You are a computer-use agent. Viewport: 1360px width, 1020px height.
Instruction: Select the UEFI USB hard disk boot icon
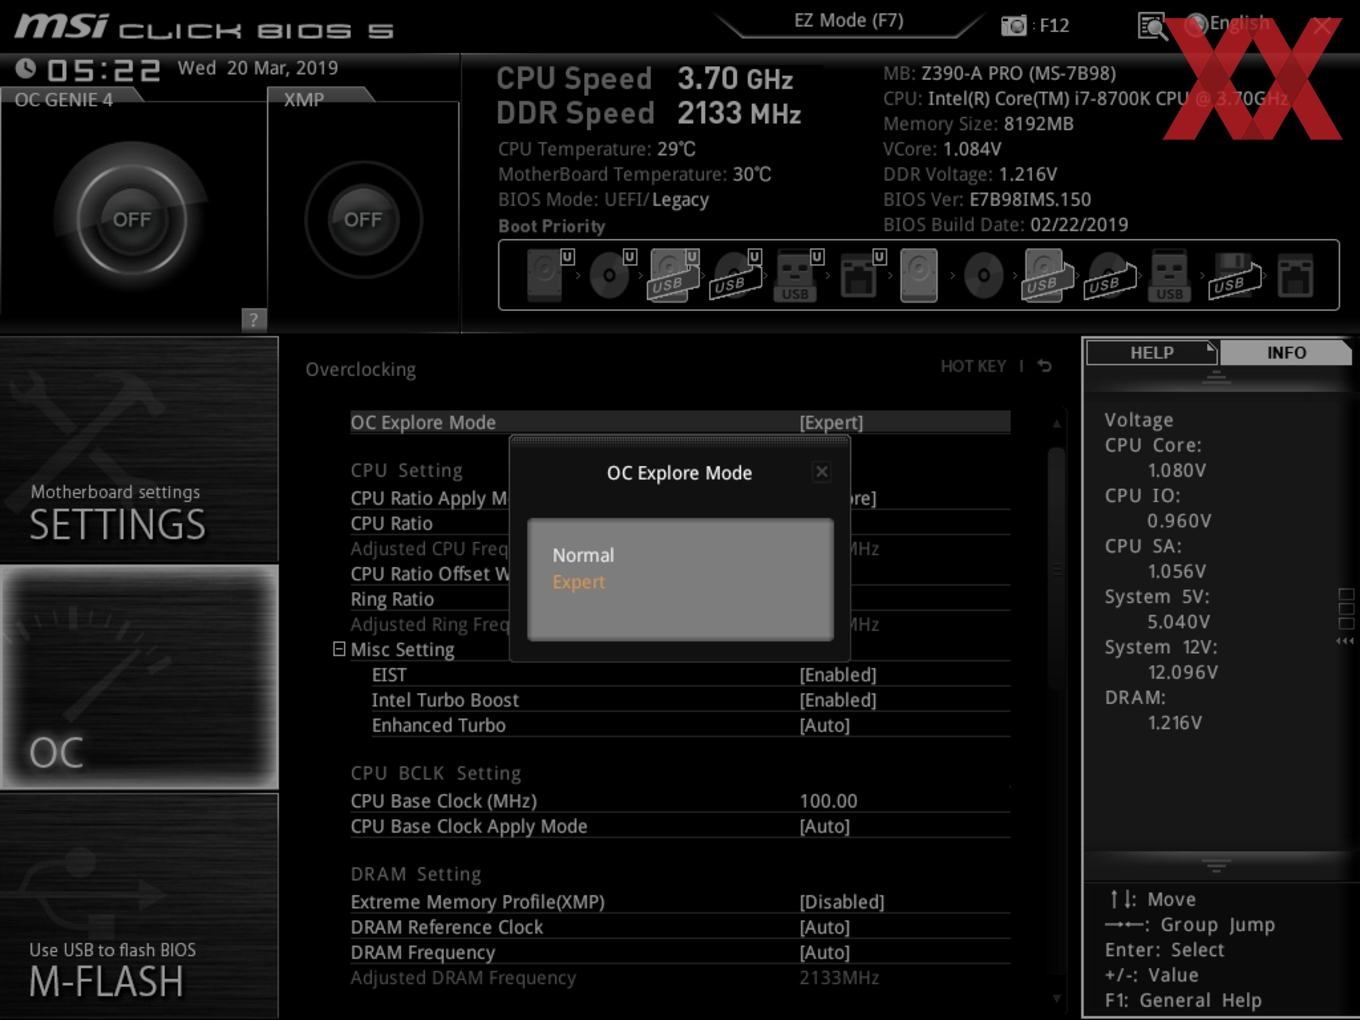tap(674, 275)
